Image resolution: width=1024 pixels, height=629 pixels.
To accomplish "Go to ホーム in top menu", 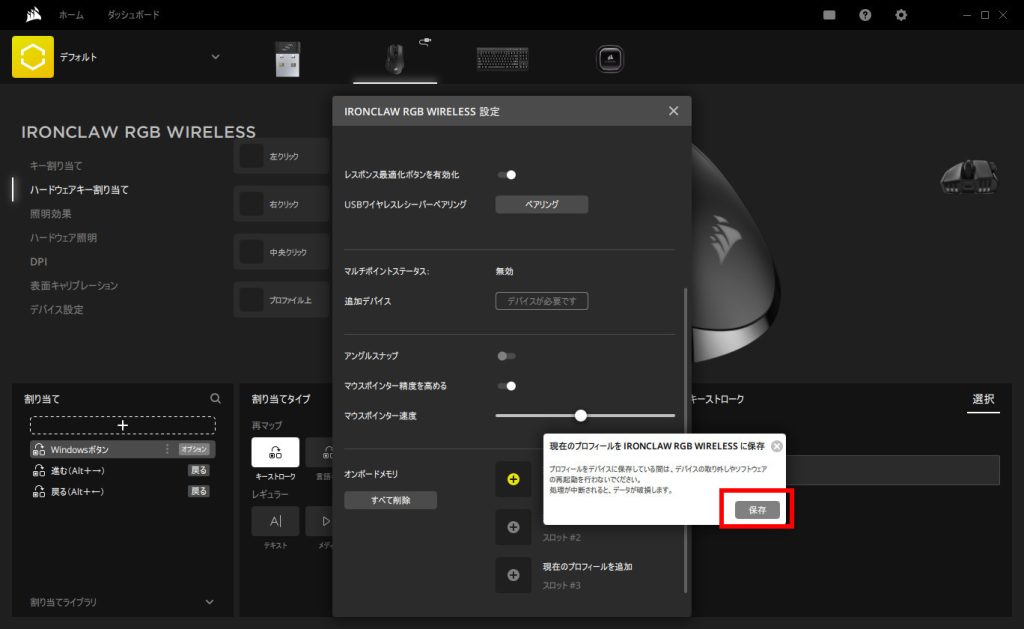I will click(71, 15).
